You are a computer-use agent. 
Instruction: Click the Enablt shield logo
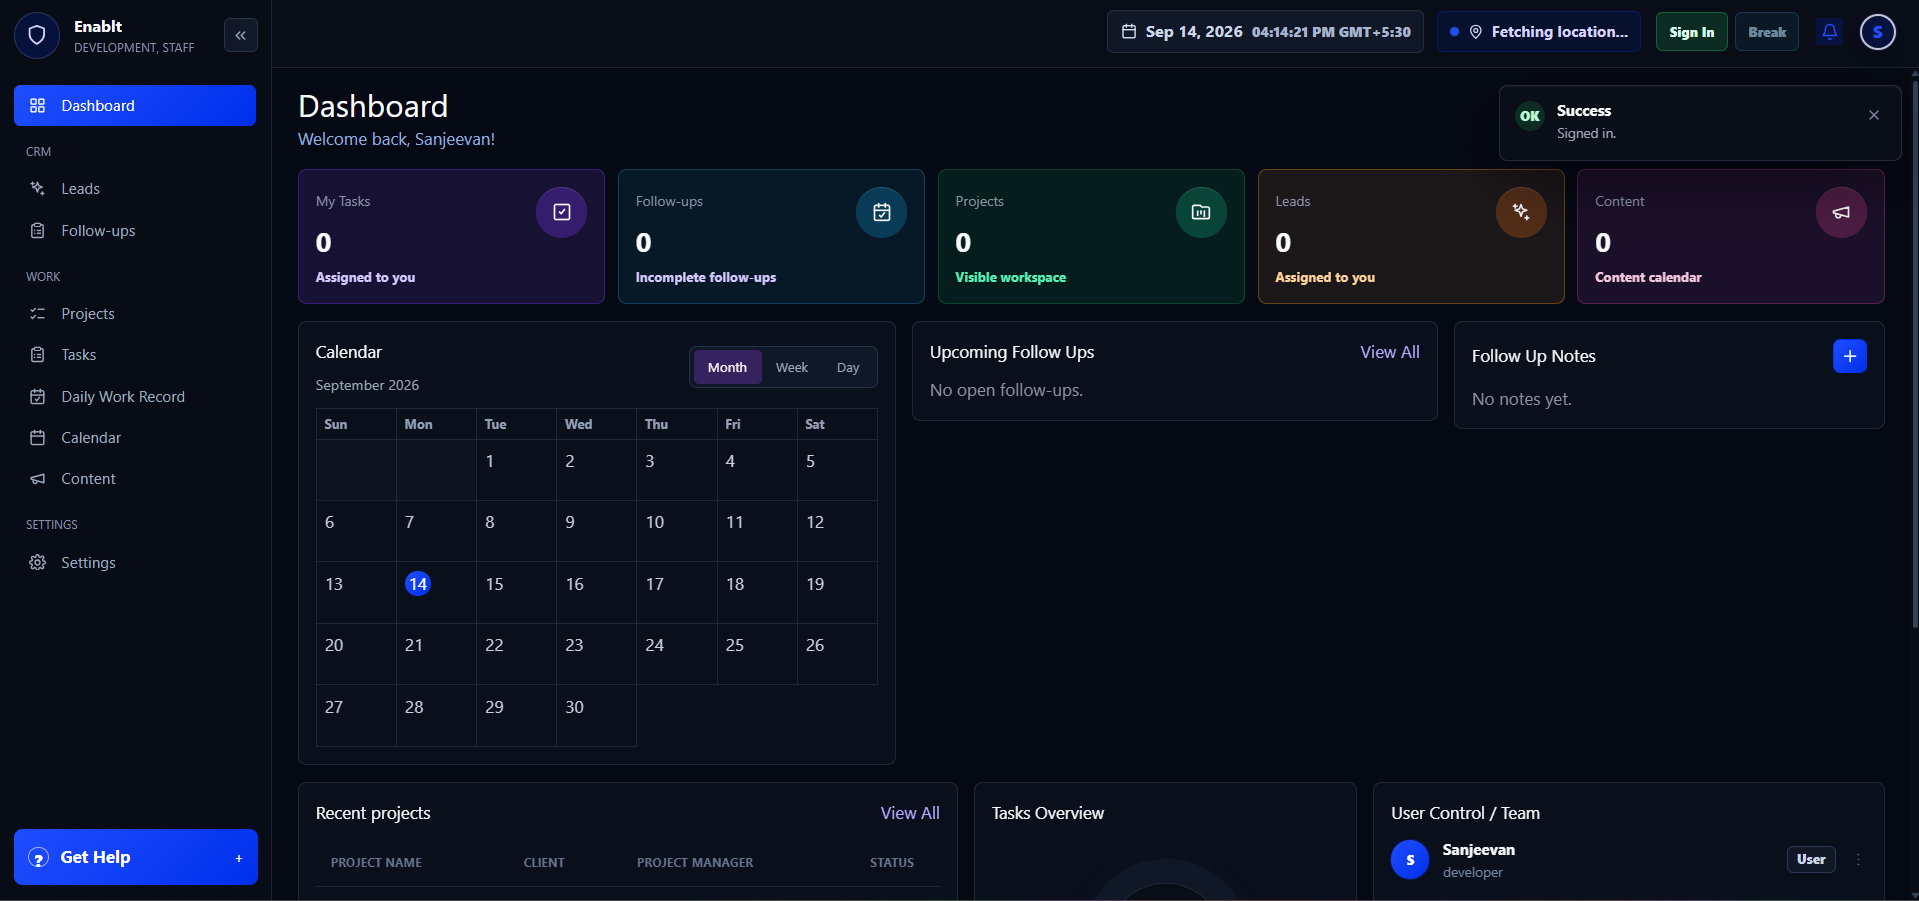[x=37, y=35]
